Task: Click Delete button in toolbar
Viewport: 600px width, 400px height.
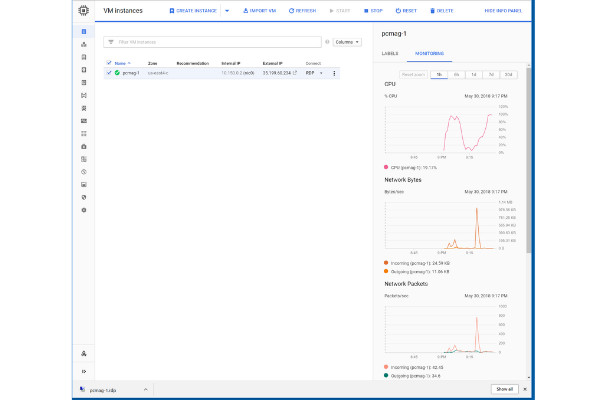Action: pyautogui.click(x=442, y=11)
